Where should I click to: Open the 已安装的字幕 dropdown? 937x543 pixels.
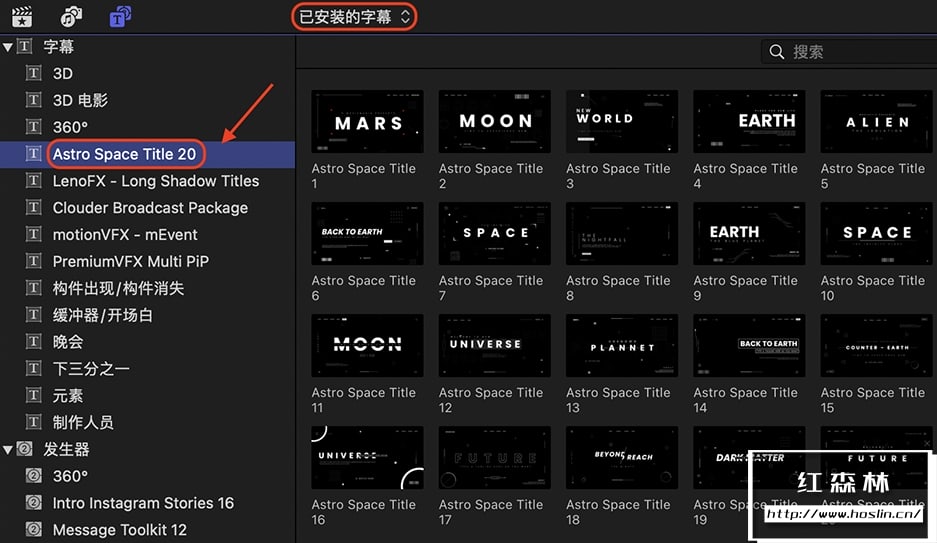(x=354, y=17)
